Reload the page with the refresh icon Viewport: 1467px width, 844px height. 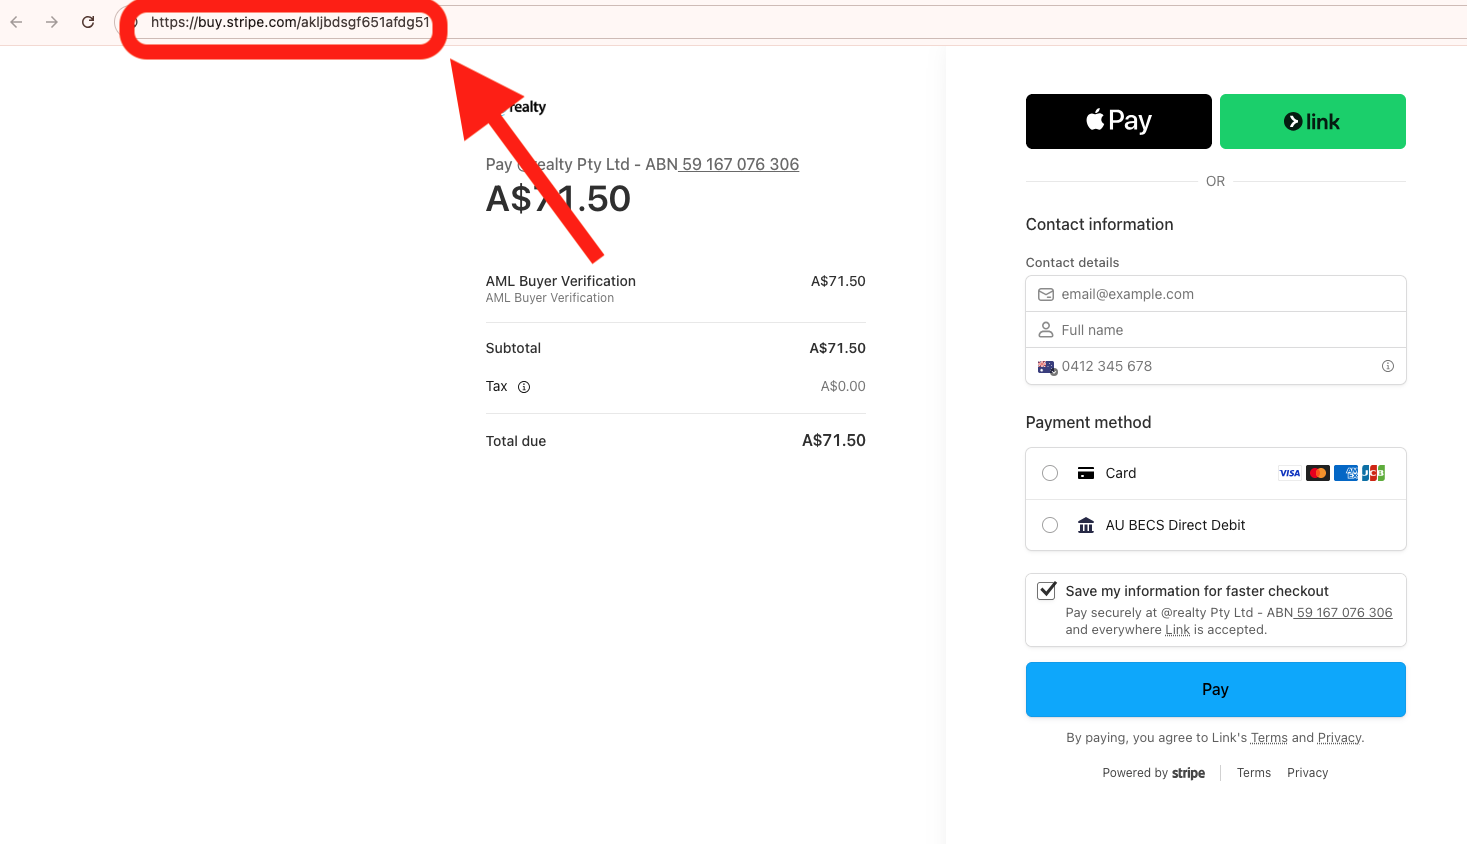pos(88,22)
